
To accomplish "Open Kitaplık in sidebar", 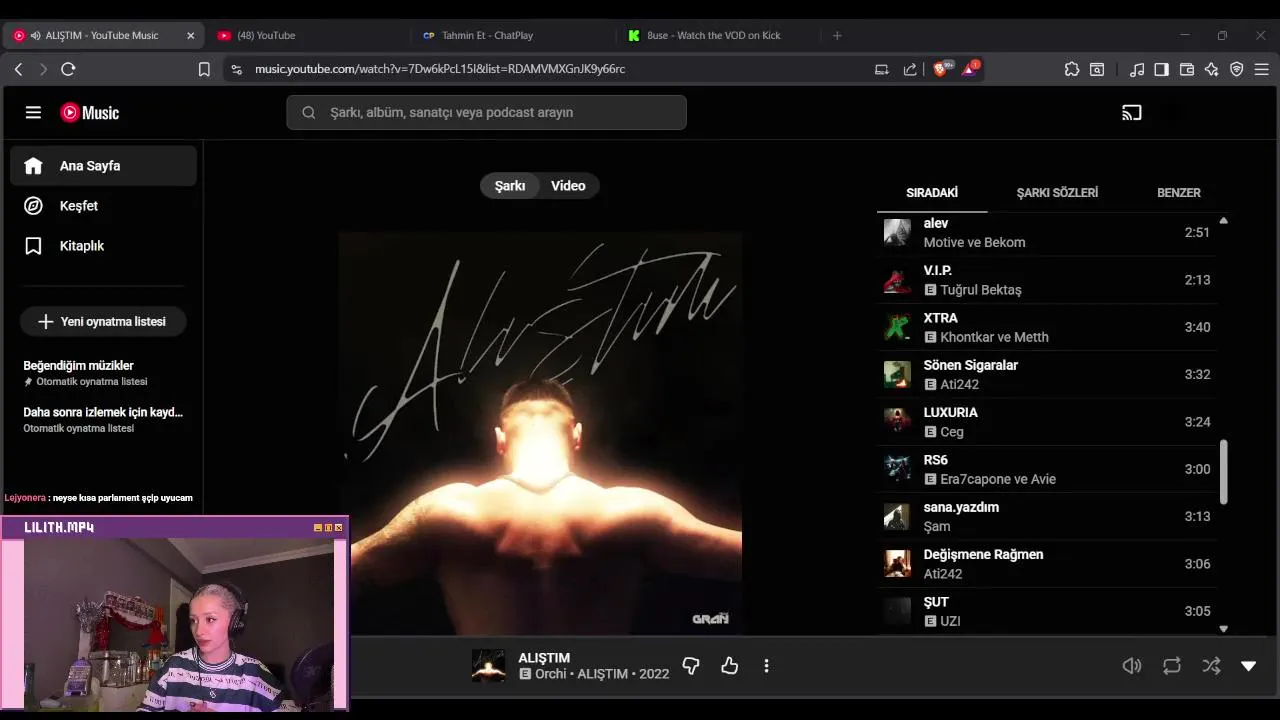I will pyautogui.click(x=103, y=246).
